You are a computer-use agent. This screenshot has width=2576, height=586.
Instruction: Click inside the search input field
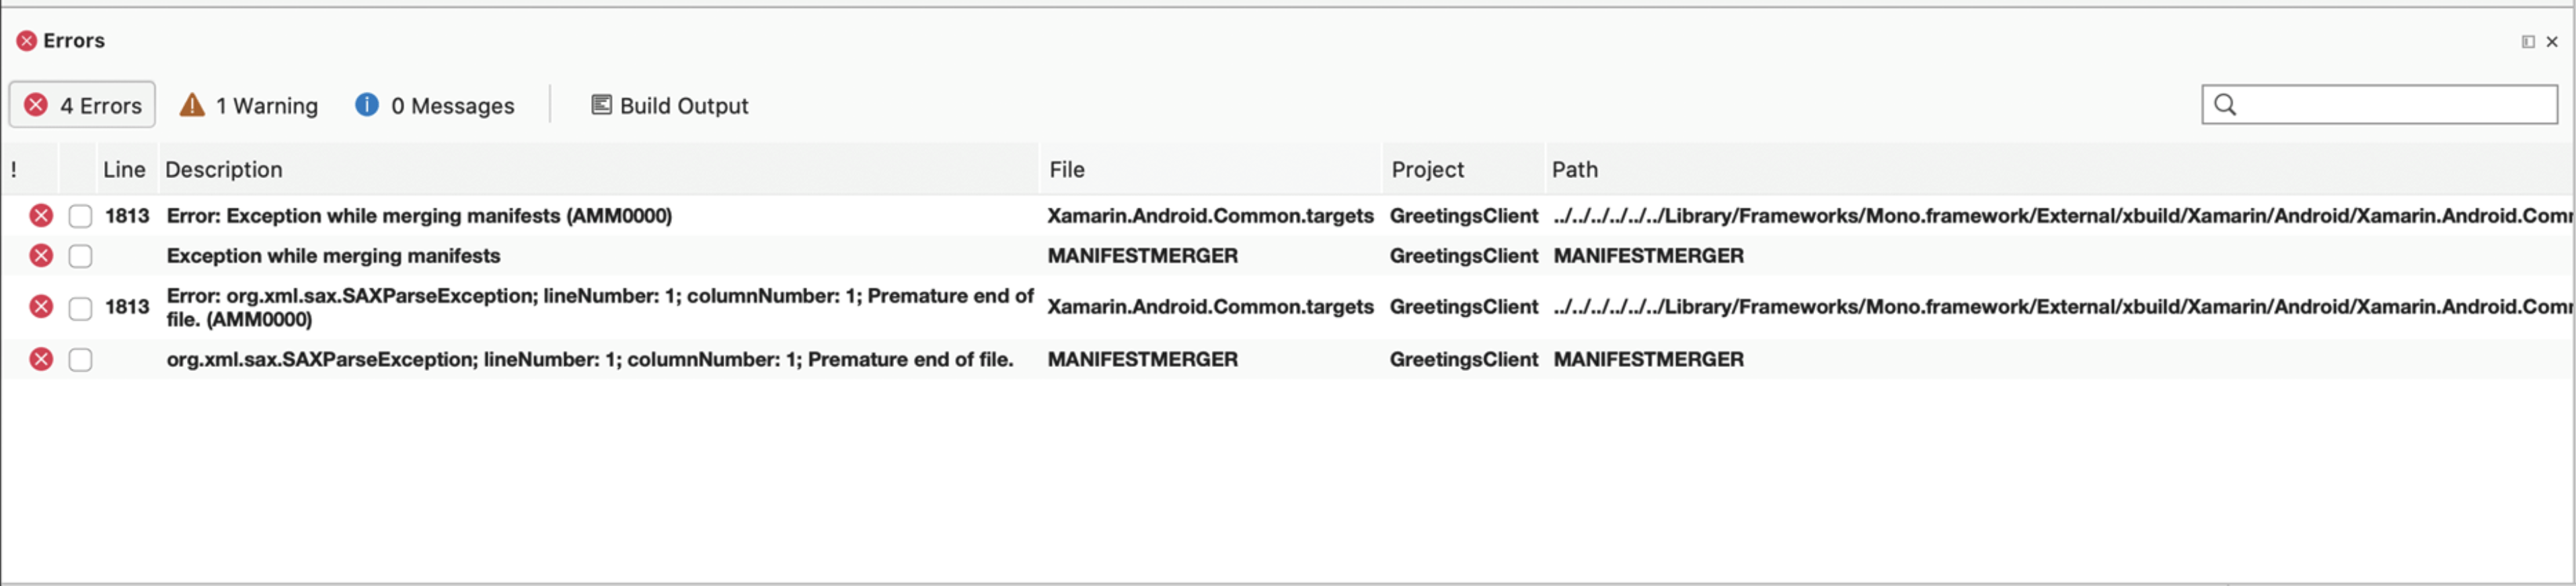pyautogui.click(x=2380, y=104)
